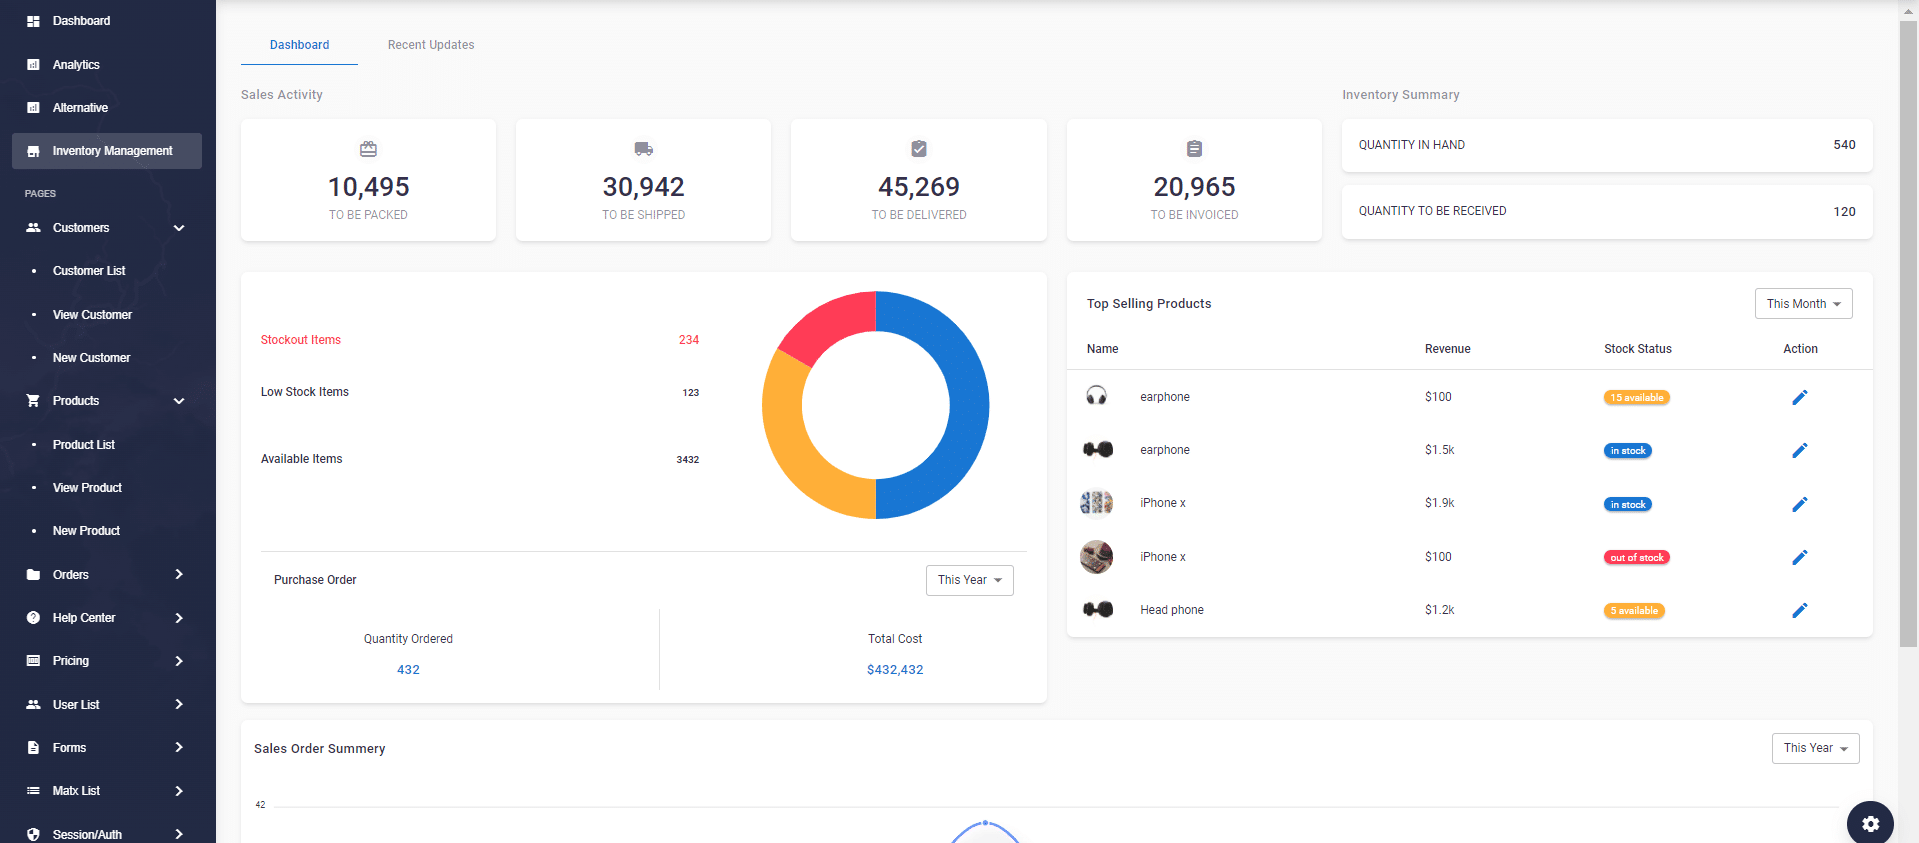Click edit pencil for 15 available earphone
This screenshot has width=1919, height=843.
(1799, 397)
